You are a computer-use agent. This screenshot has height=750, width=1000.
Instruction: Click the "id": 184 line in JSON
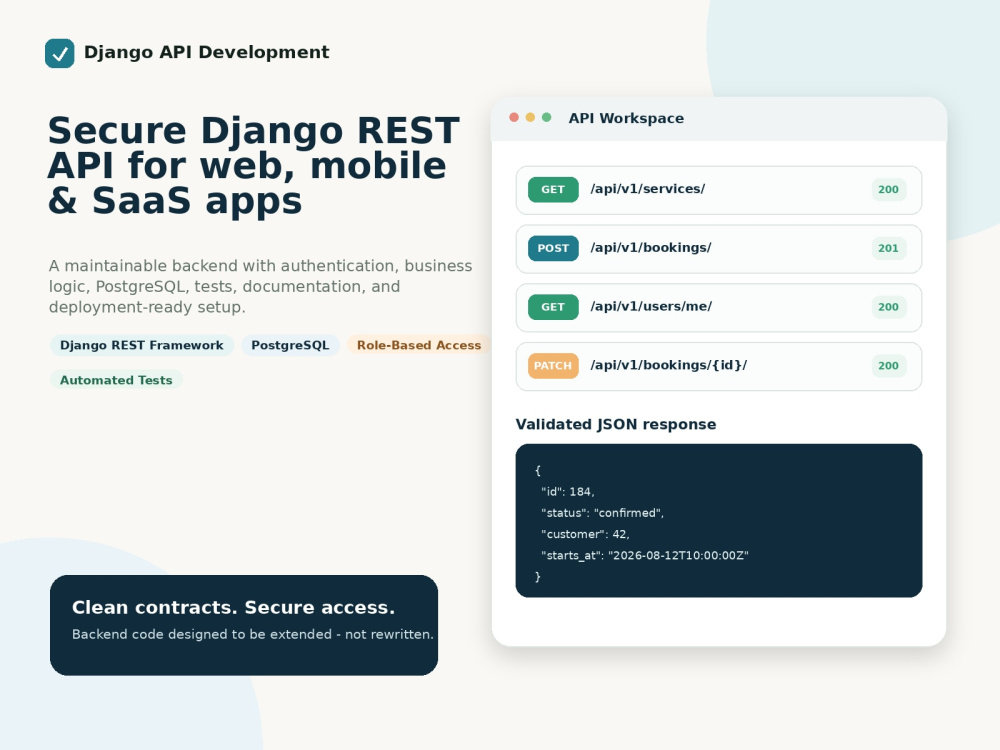tap(568, 492)
